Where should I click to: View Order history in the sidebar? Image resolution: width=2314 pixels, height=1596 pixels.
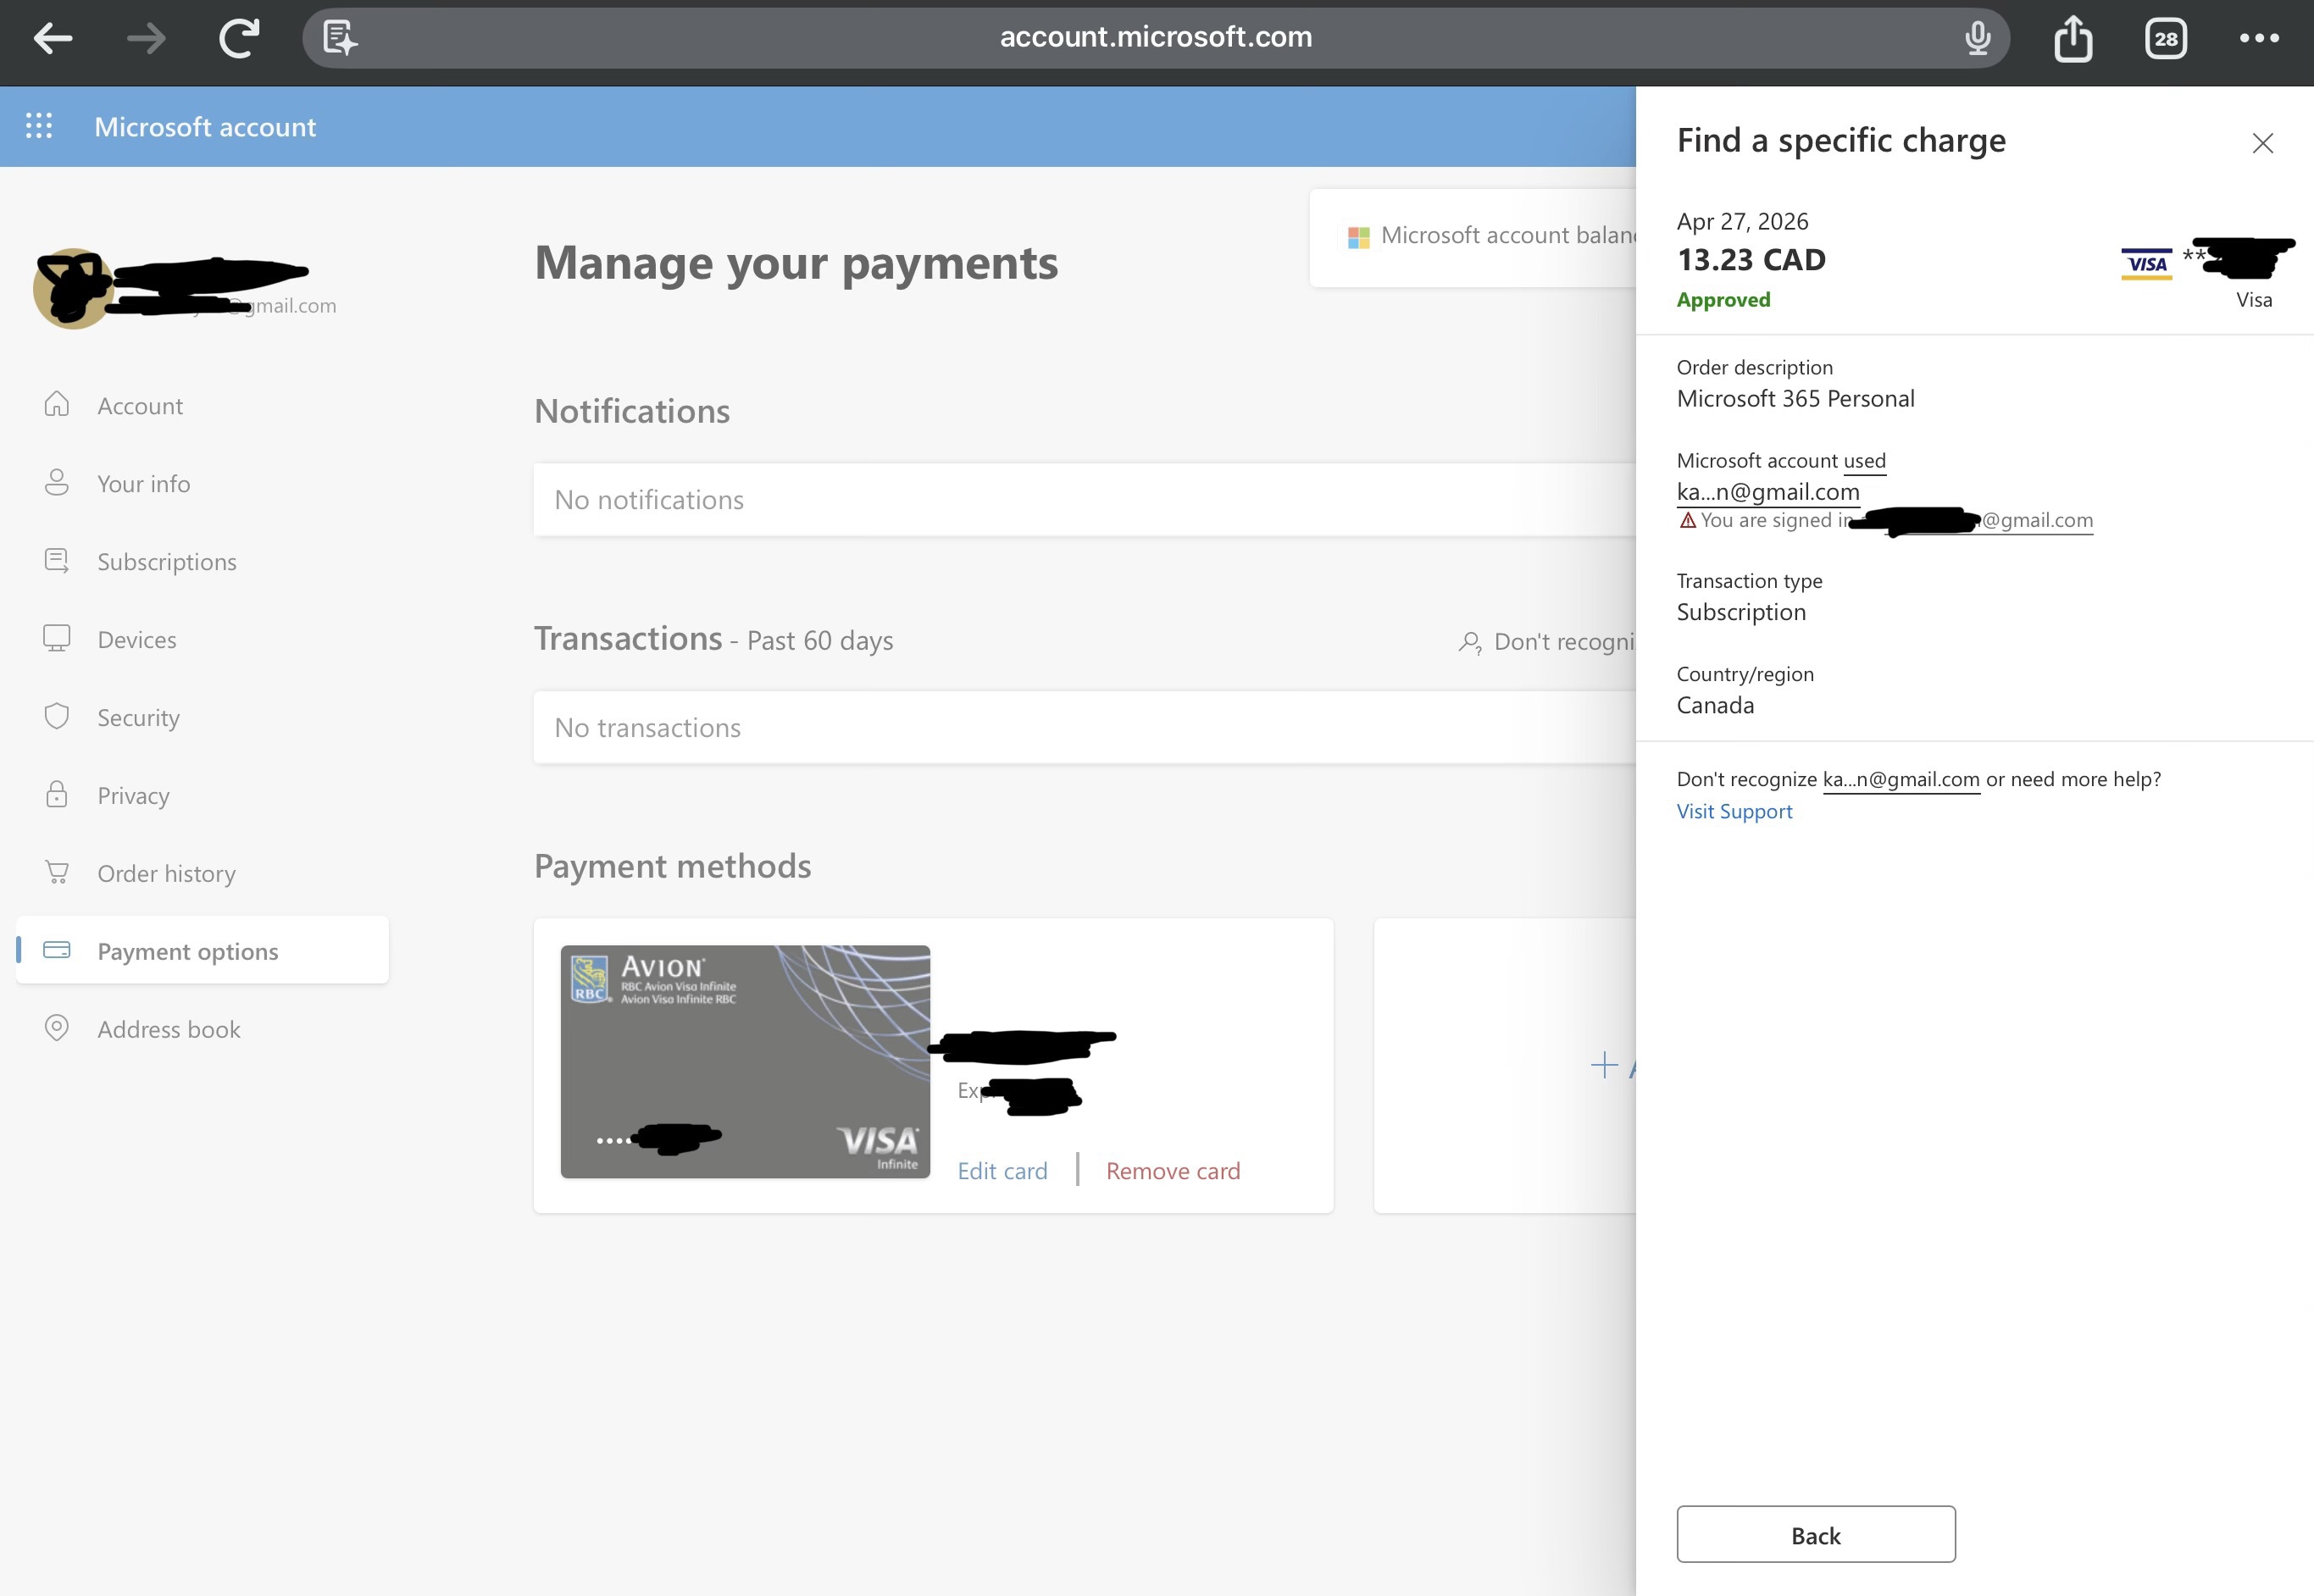pyautogui.click(x=167, y=874)
